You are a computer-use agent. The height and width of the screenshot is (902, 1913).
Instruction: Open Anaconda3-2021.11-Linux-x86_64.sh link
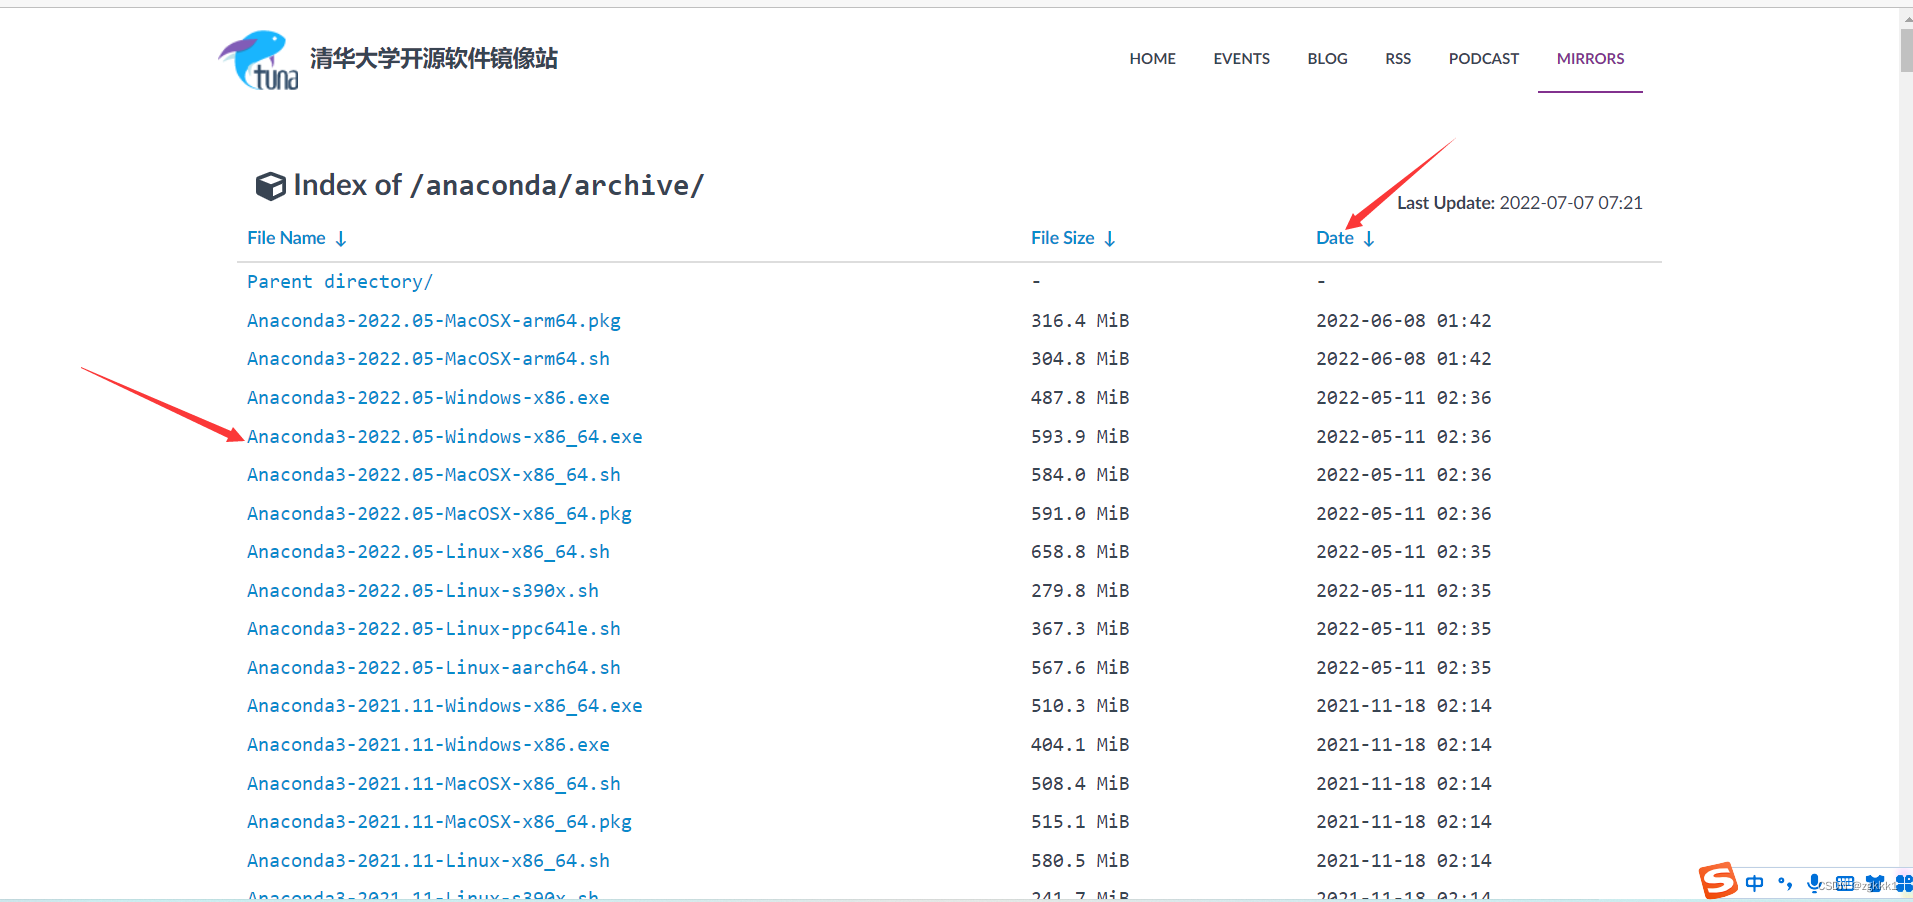[428, 860]
